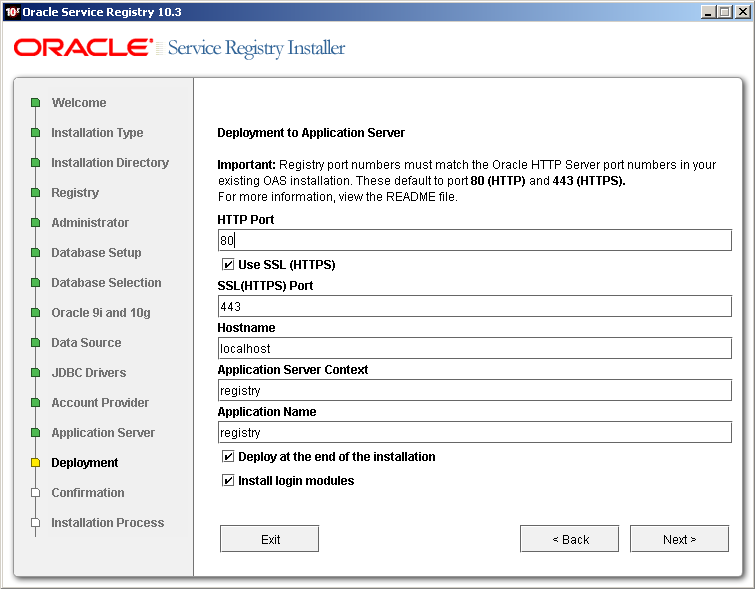755x589 pixels.
Task: Select the Database Selection step label
Action: tap(106, 283)
